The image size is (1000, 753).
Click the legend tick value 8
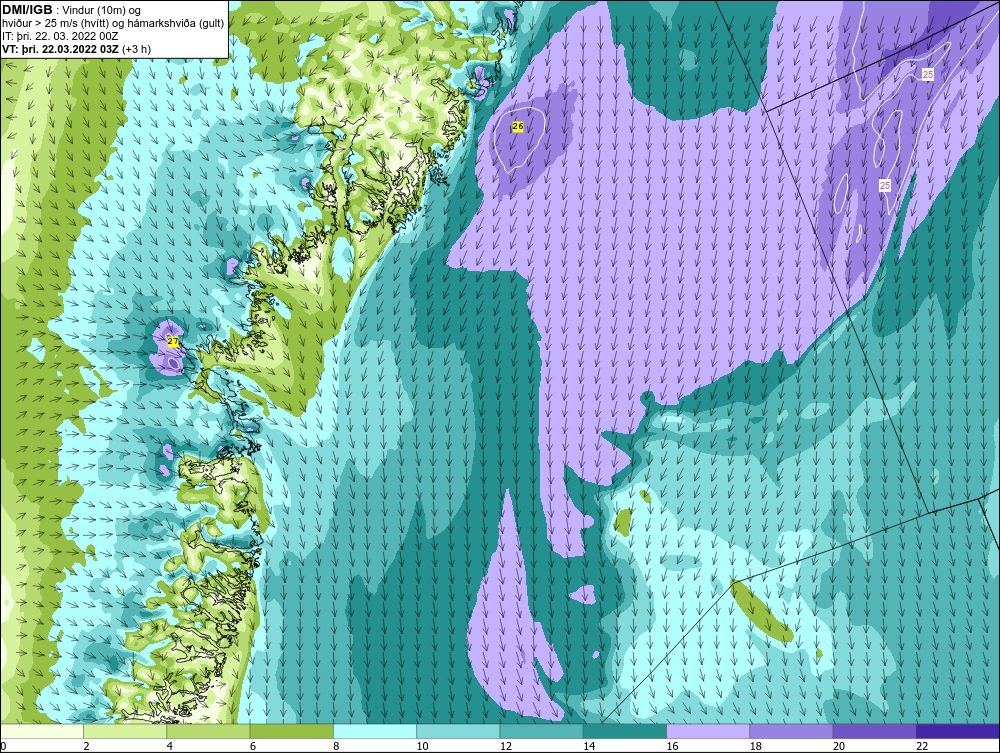coord(337,747)
